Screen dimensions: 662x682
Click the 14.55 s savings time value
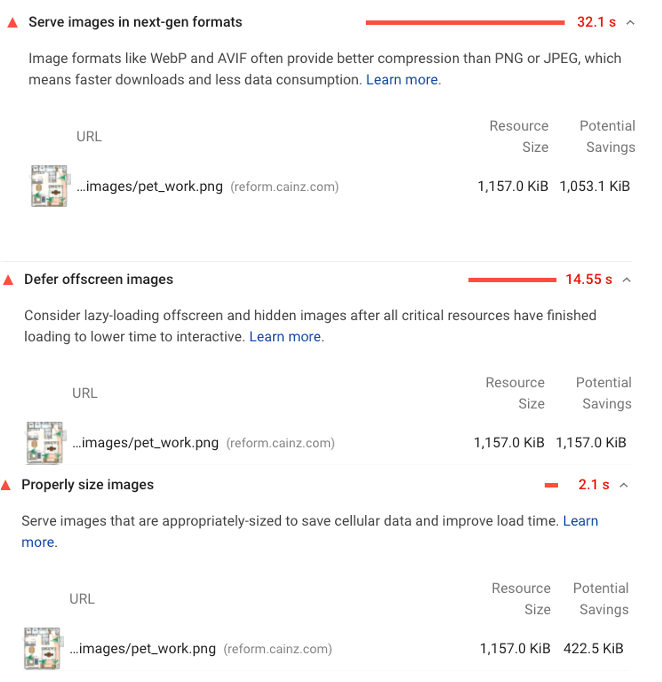tap(588, 279)
